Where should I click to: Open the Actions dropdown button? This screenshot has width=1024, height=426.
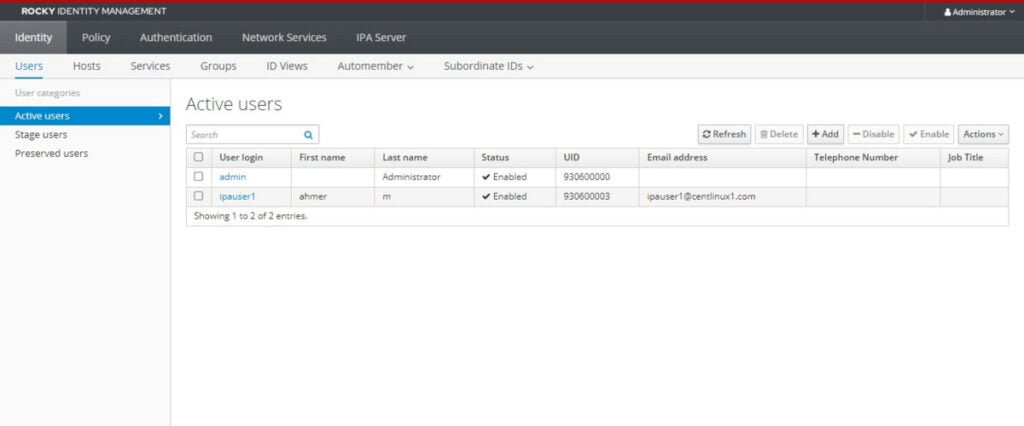pyautogui.click(x=983, y=134)
